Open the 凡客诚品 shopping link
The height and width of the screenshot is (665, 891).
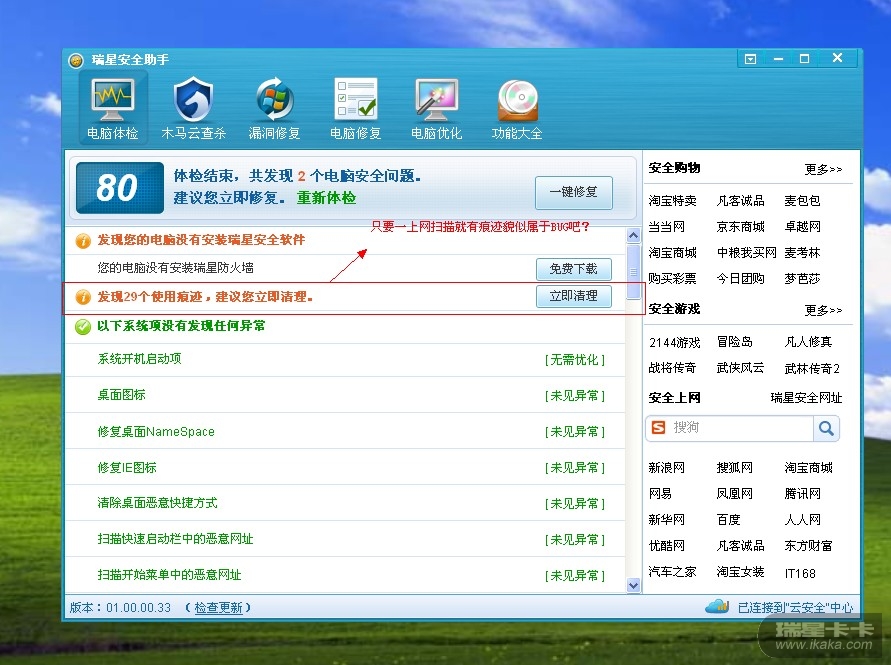(740, 201)
